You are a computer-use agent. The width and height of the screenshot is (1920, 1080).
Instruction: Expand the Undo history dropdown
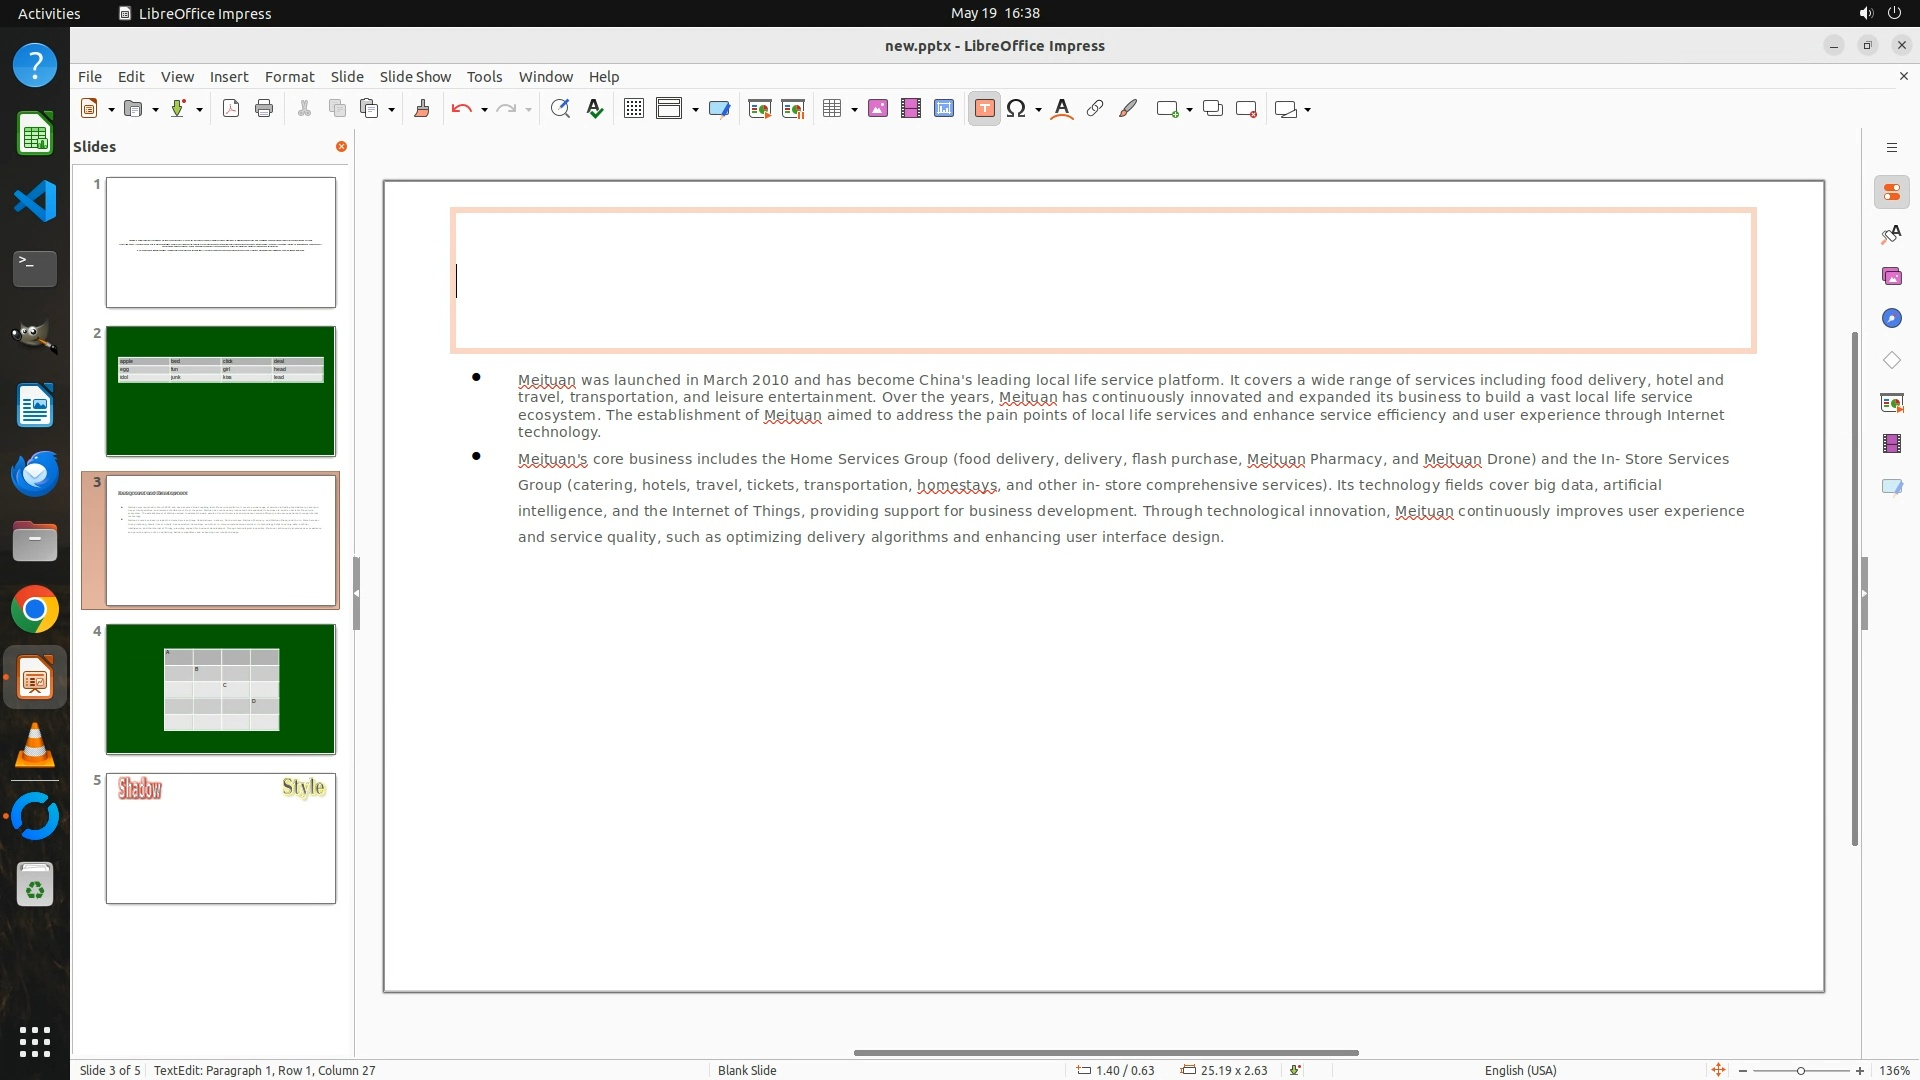[484, 110]
